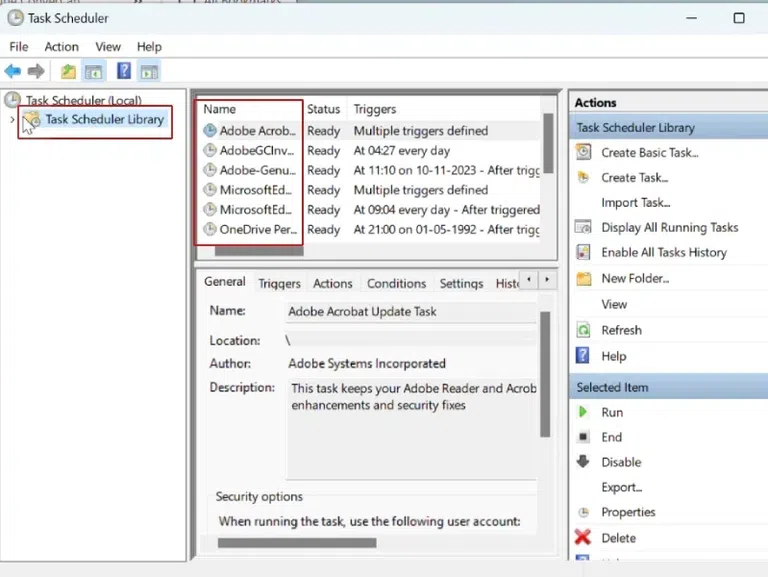The height and width of the screenshot is (577, 768).
Task: Click the New Folder icon
Action: (x=583, y=278)
